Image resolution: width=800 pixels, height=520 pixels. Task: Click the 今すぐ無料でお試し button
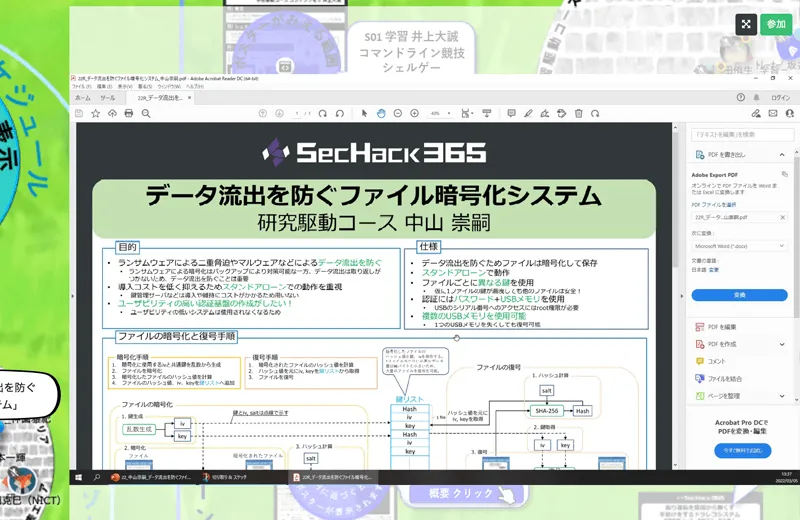[742, 451]
